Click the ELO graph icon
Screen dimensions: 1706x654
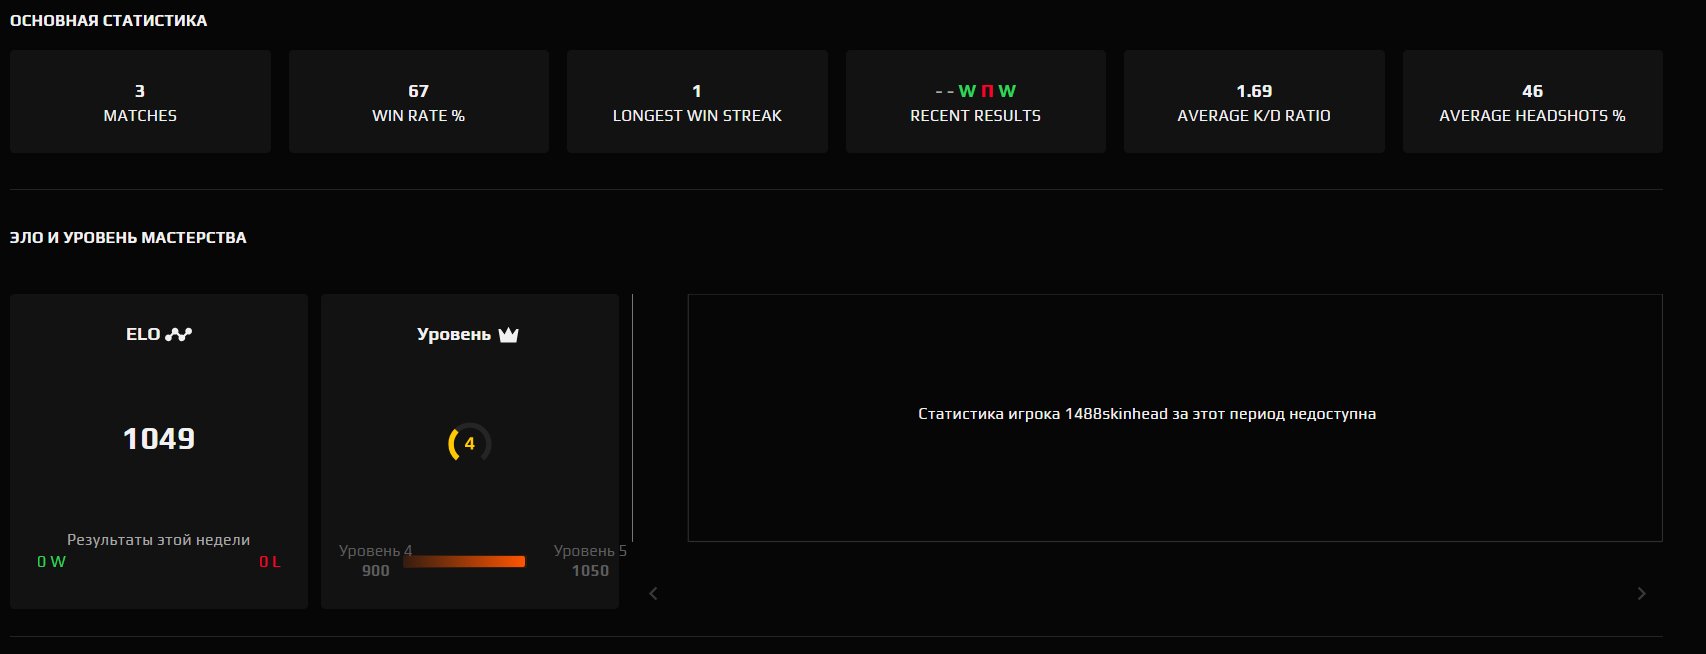179,334
